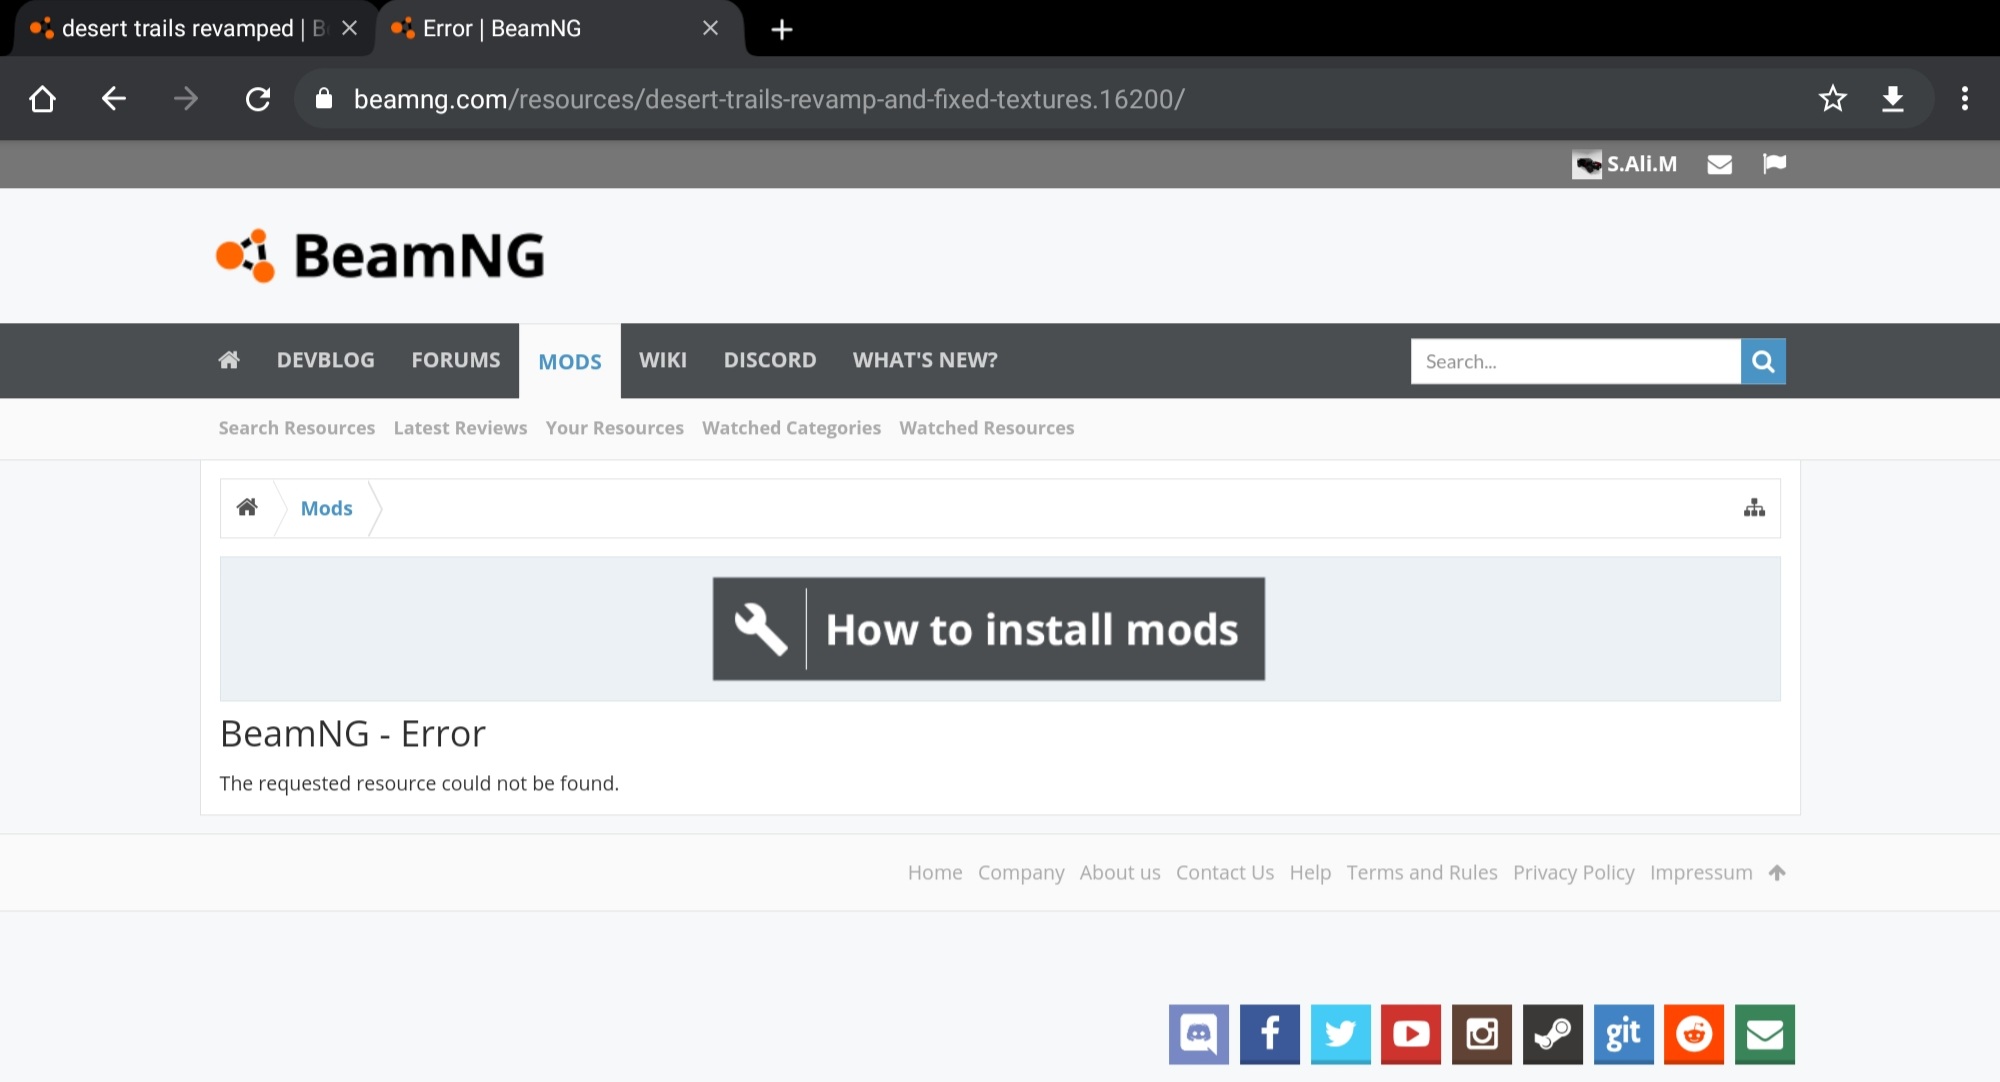The image size is (2000, 1082).
Task: Close the 'Error | BeamNG' tab
Action: tap(710, 28)
